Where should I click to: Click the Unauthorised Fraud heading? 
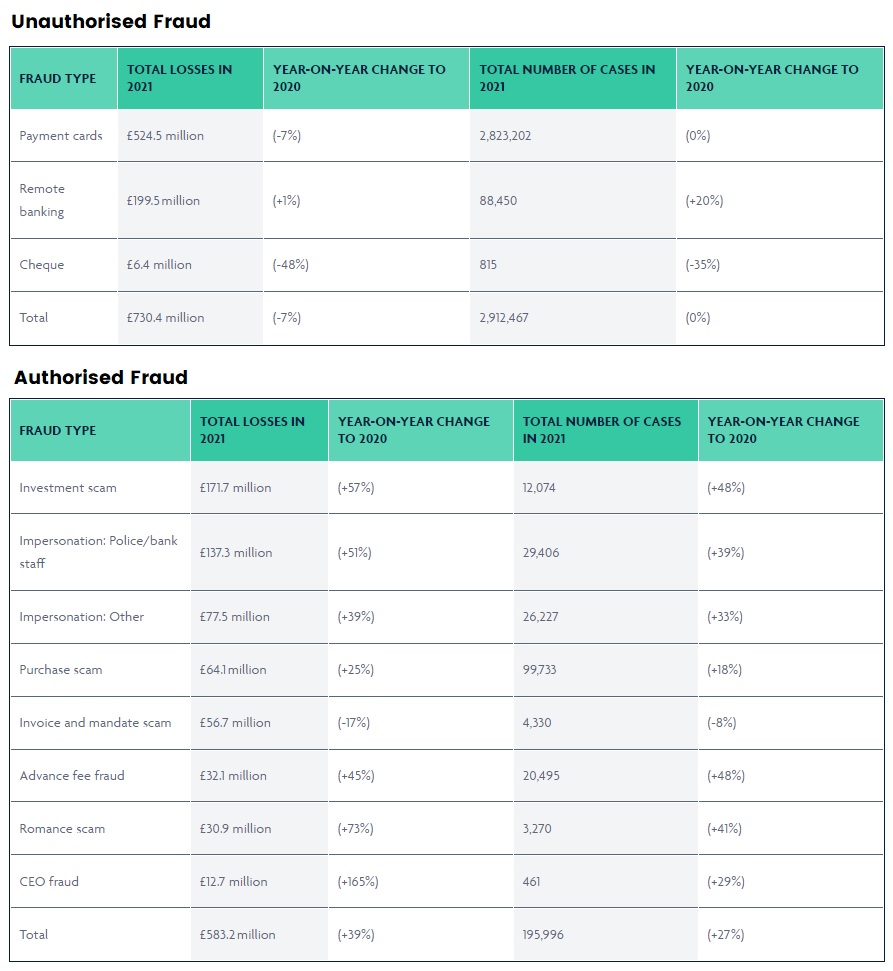(111, 21)
